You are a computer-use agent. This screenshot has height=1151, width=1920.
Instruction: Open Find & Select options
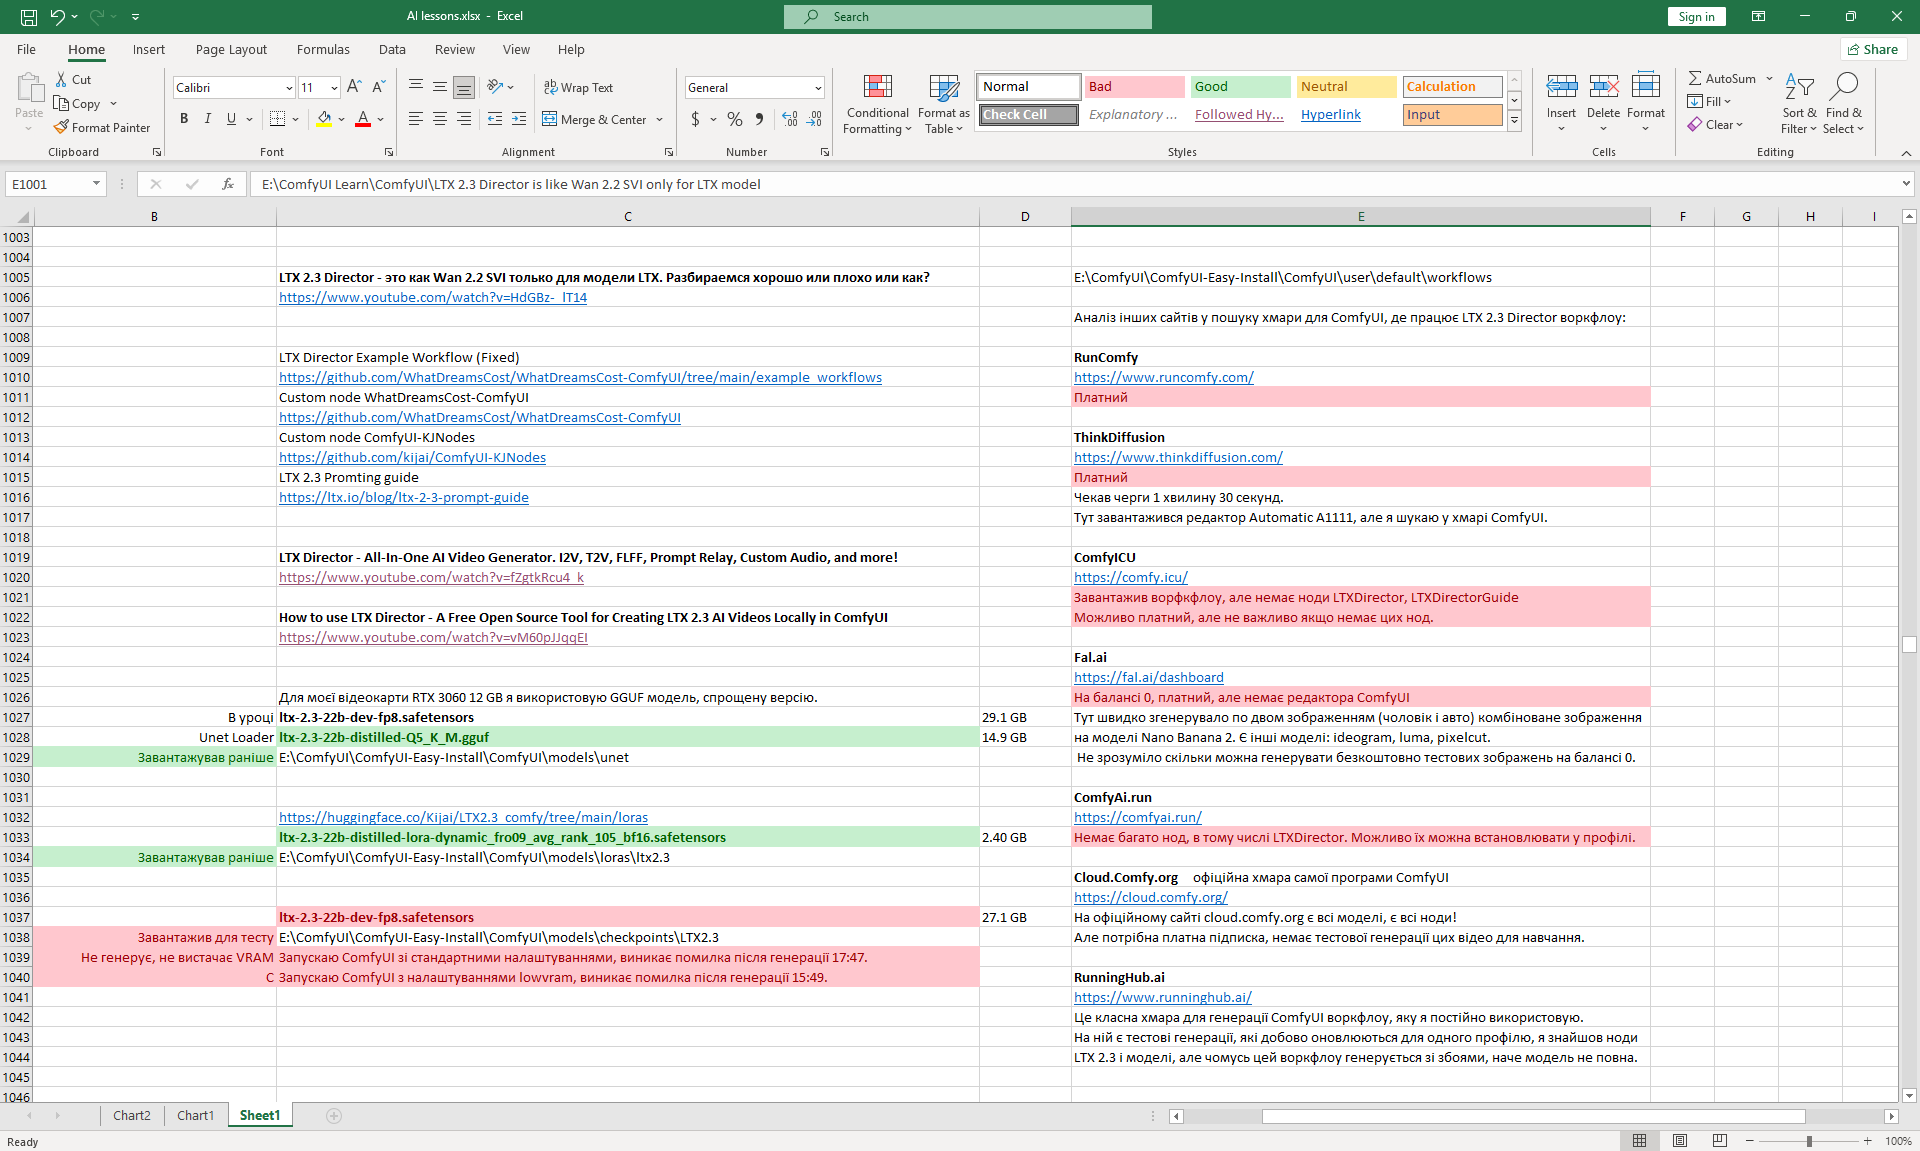click(x=1843, y=104)
